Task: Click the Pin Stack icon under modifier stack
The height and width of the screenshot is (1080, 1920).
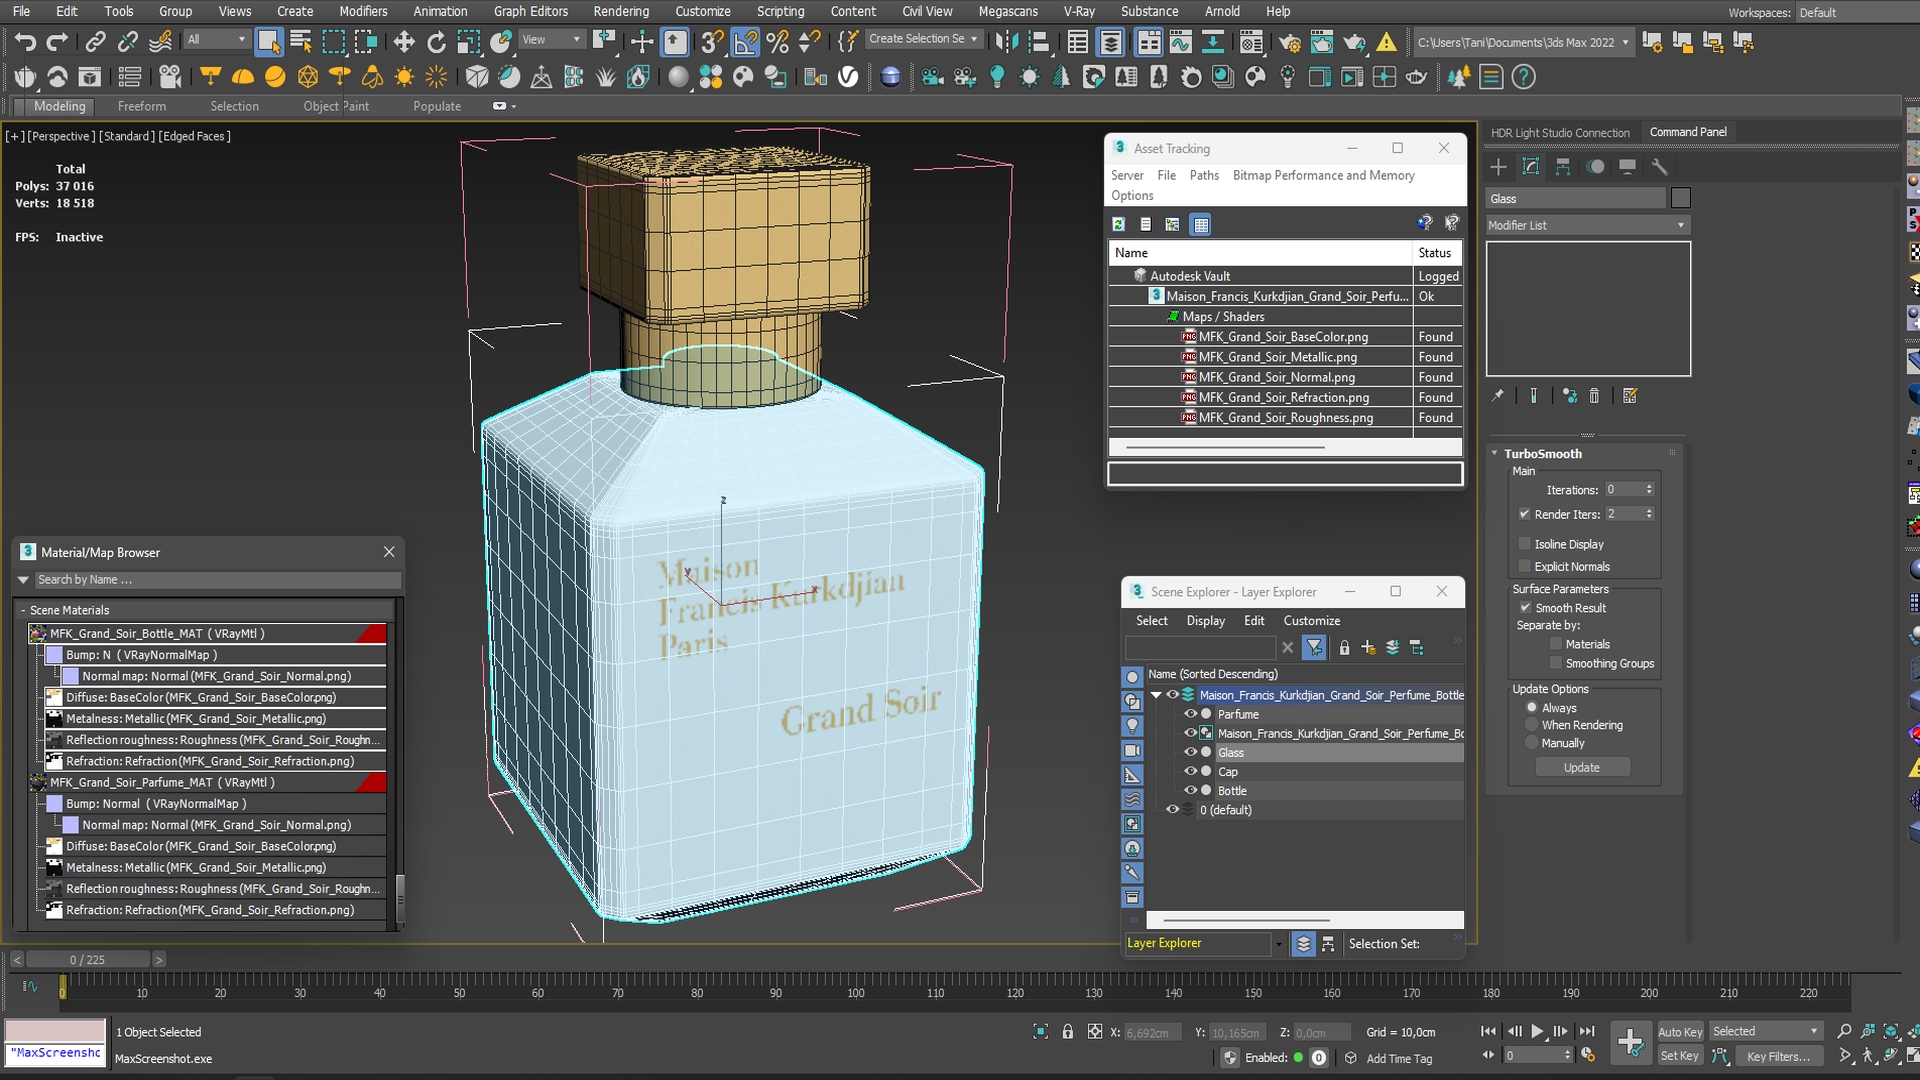Action: tap(1497, 396)
